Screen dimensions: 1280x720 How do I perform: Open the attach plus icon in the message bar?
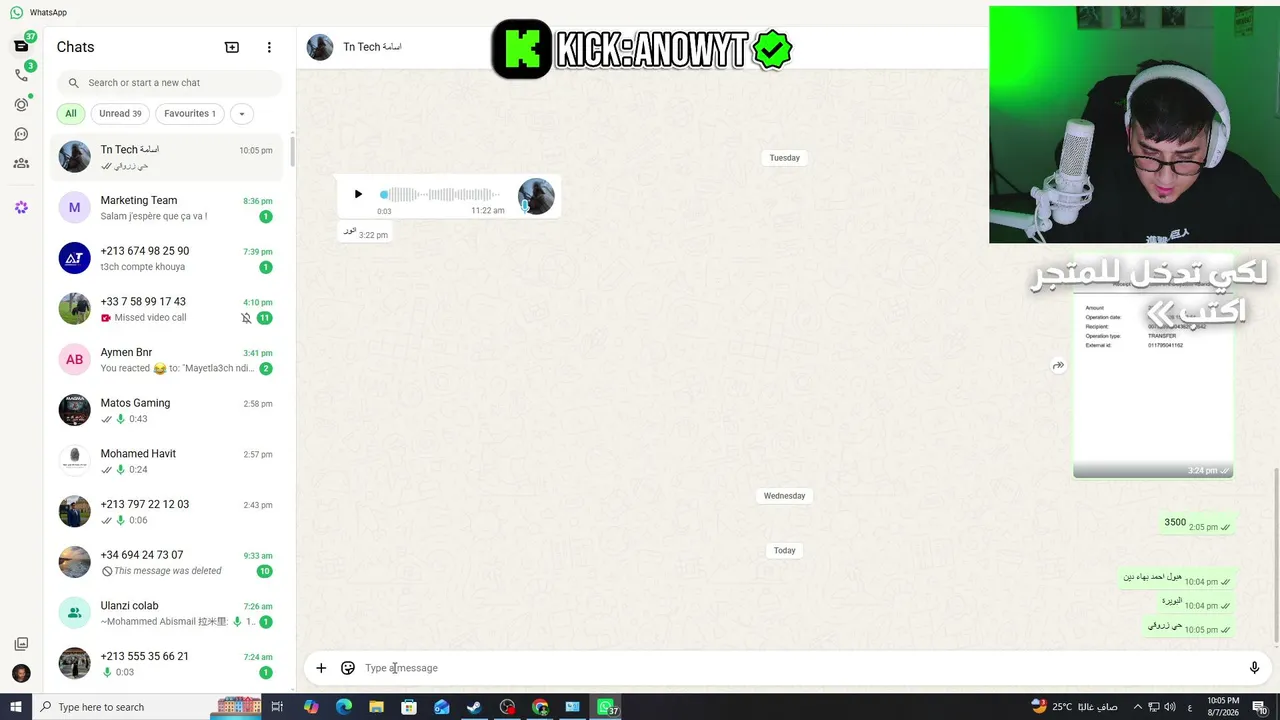(x=321, y=668)
